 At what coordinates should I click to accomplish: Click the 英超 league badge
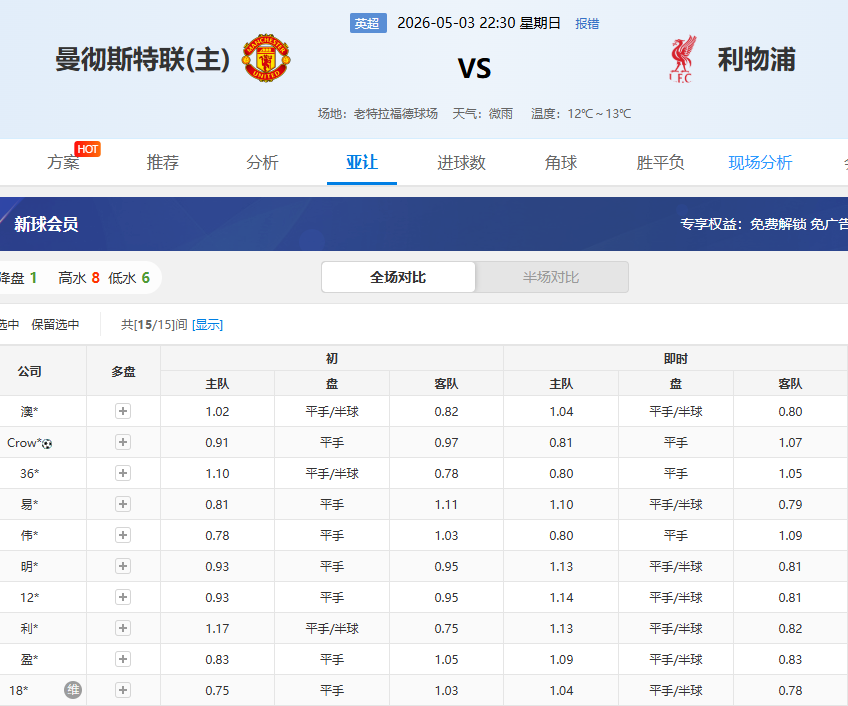click(368, 23)
